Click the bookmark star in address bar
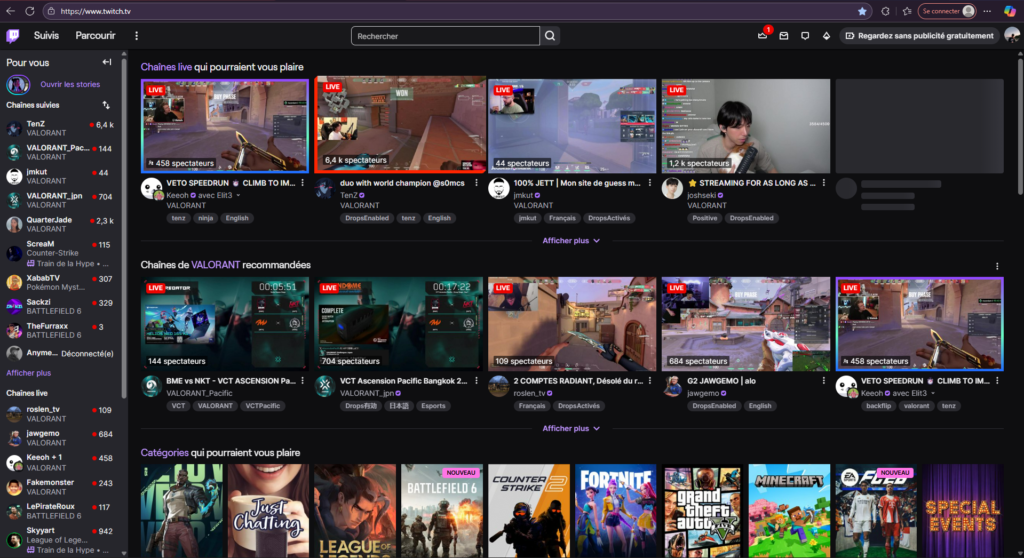 (x=862, y=11)
